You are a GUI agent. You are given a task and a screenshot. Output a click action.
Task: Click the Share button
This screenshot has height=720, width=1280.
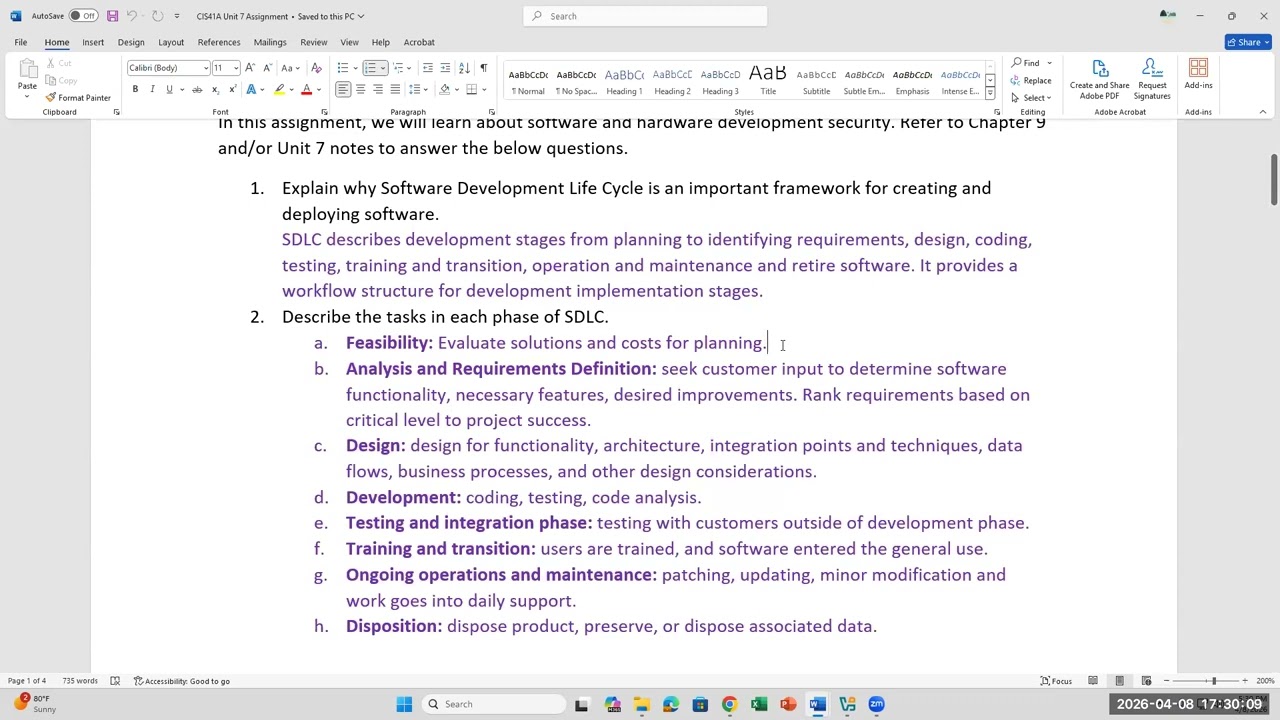click(1248, 42)
